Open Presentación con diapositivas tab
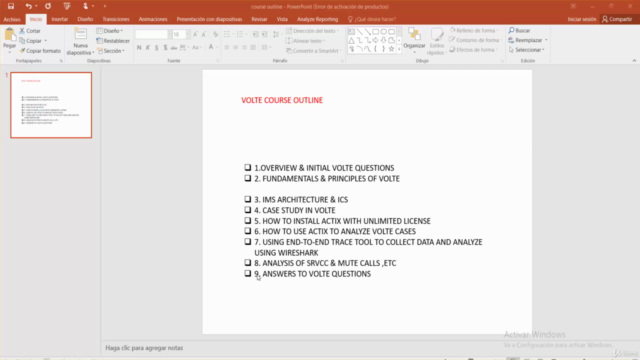 coord(209,19)
